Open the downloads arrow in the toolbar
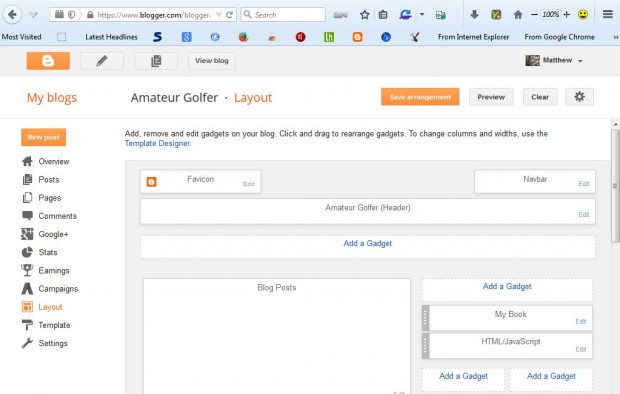The height and width of the screenshot is (394, 620). coord(474,15)
